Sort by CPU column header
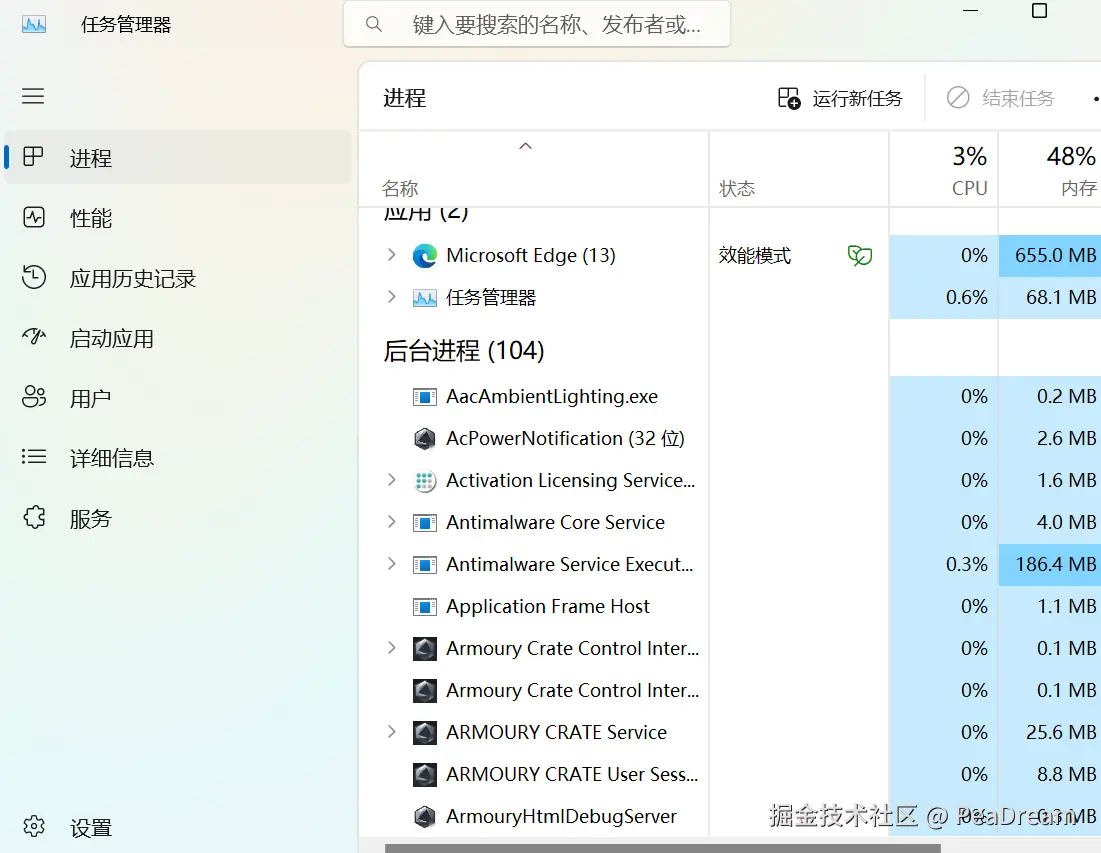This screenshot has width=1101, height=853. pyautogui.click(x=944, y=168)
